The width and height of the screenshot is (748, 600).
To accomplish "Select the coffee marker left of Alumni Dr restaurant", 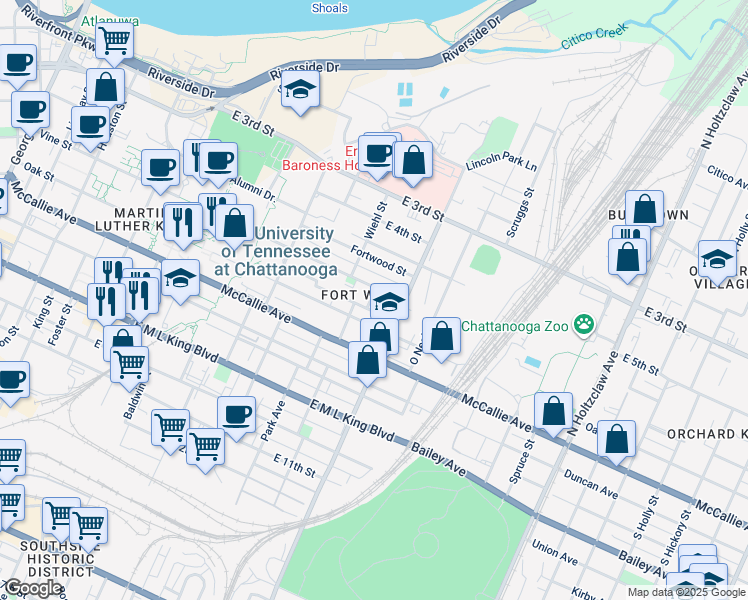I will (x=161, y=168).
